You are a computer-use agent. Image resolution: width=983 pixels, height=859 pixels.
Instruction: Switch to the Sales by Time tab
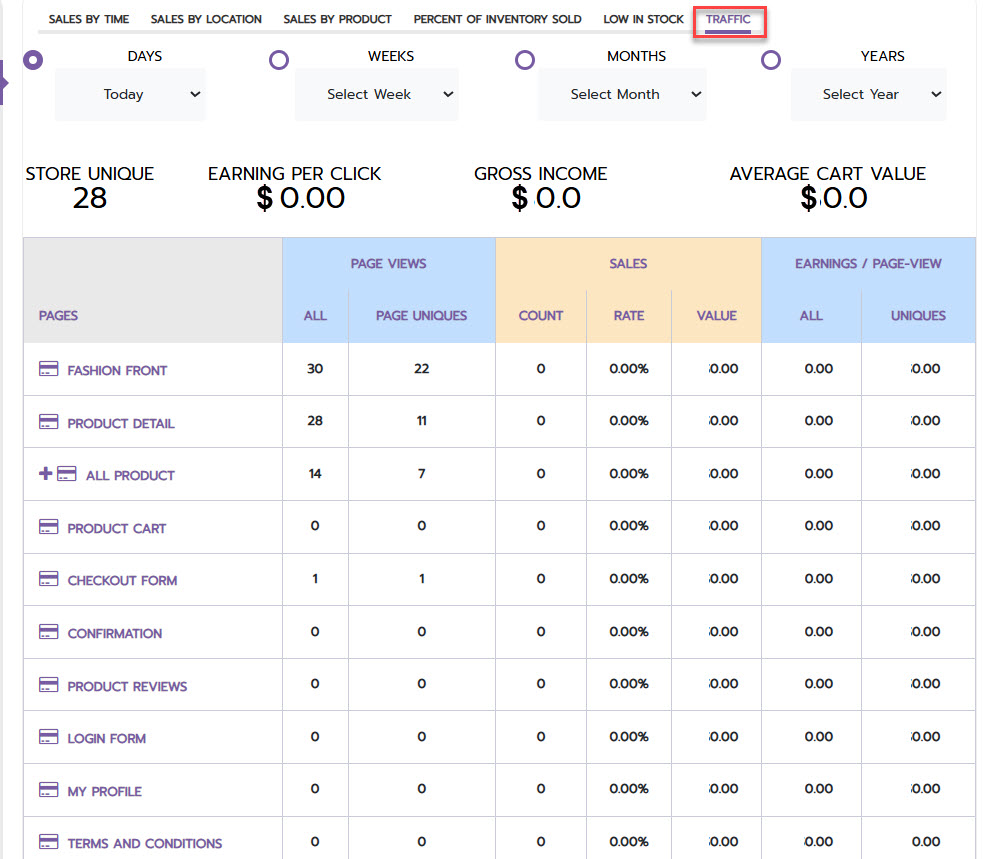(x=89, y=19)
